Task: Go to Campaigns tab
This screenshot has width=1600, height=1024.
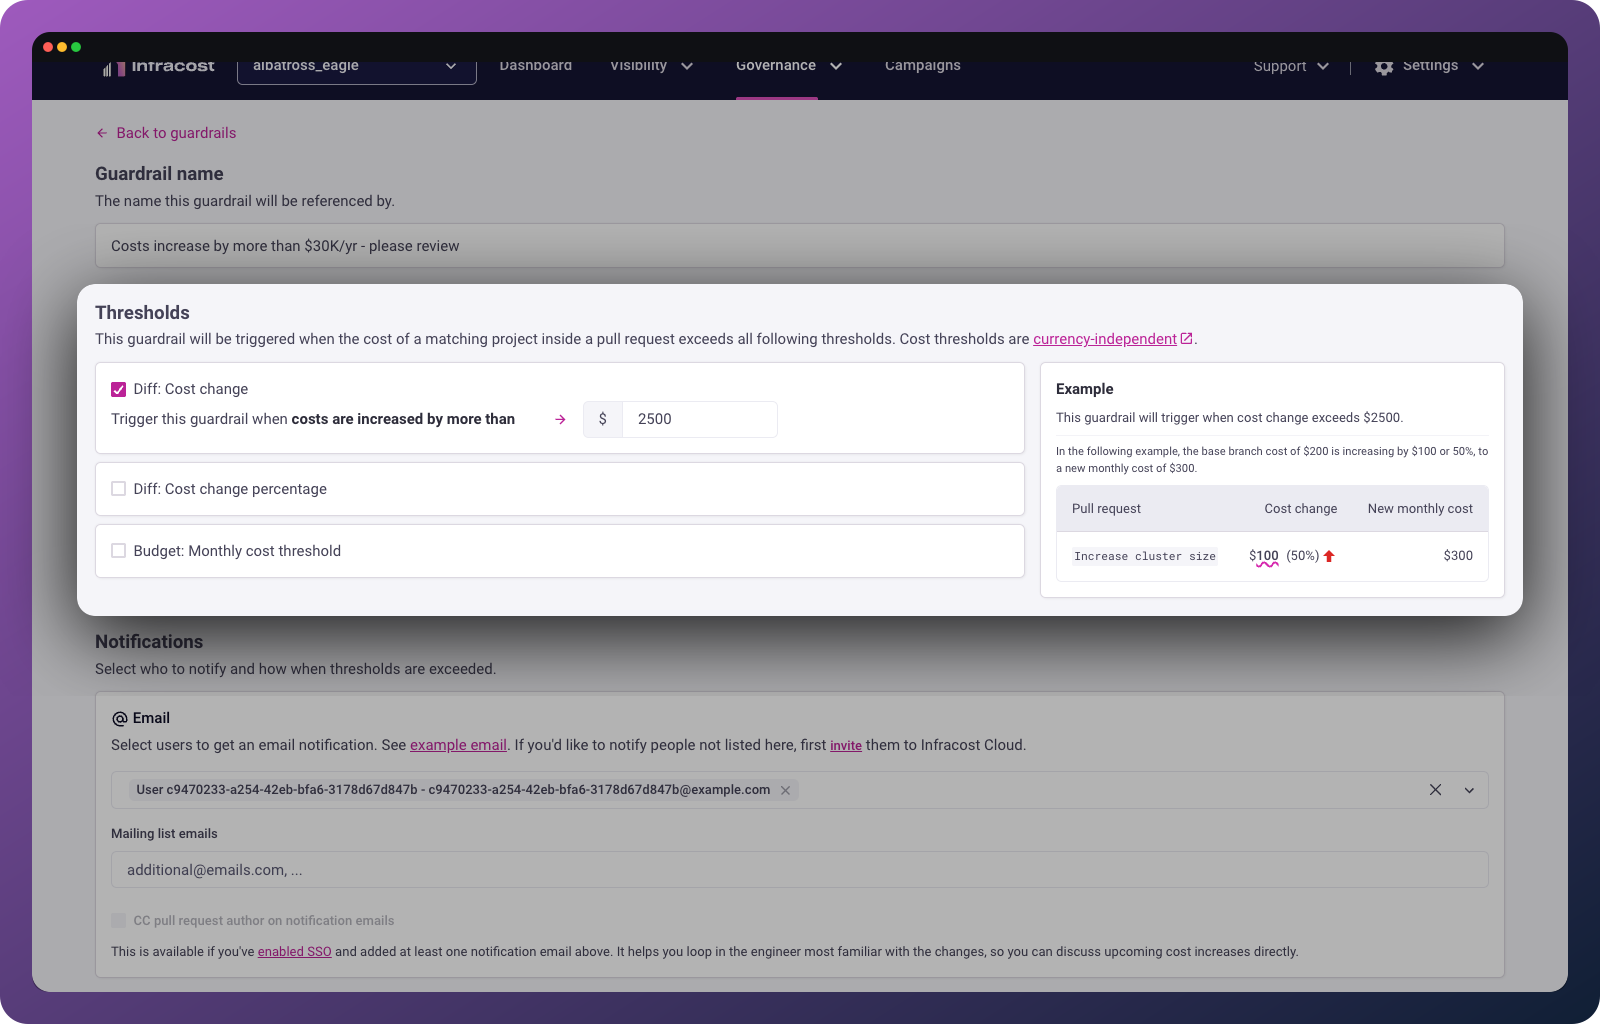Action: coord(922,67)
